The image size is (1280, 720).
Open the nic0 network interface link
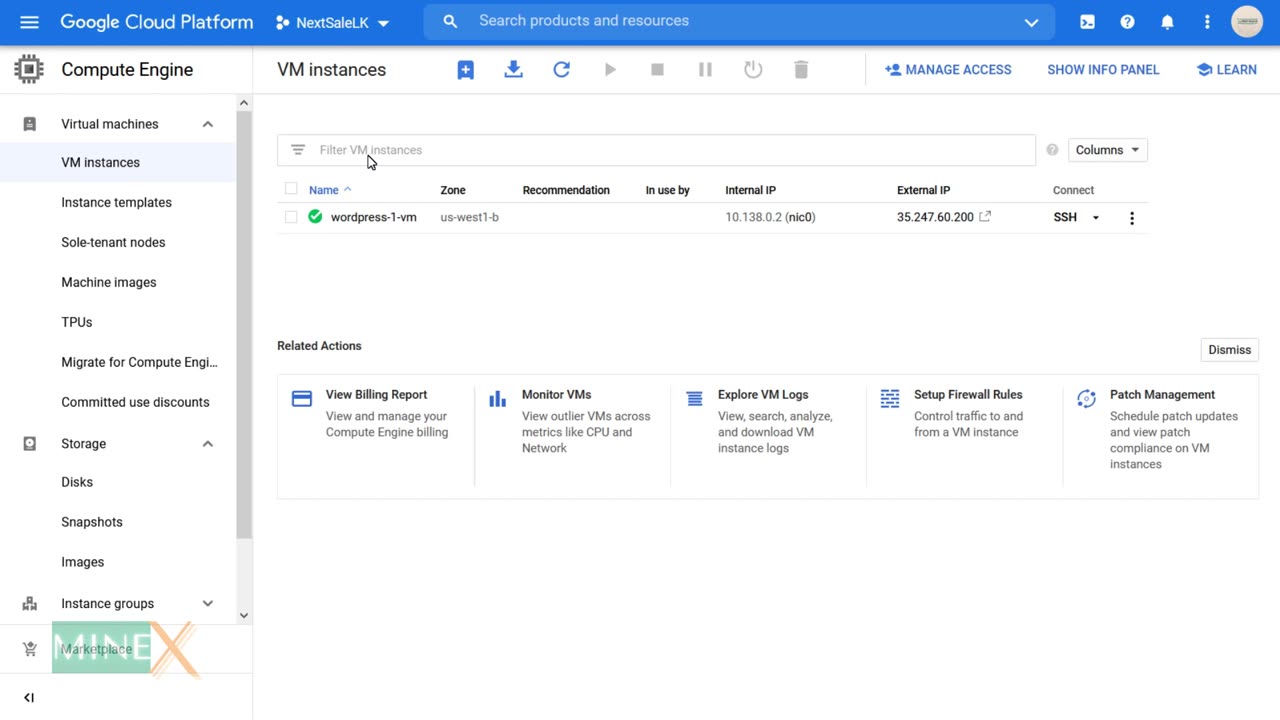[x=800, y=217]
